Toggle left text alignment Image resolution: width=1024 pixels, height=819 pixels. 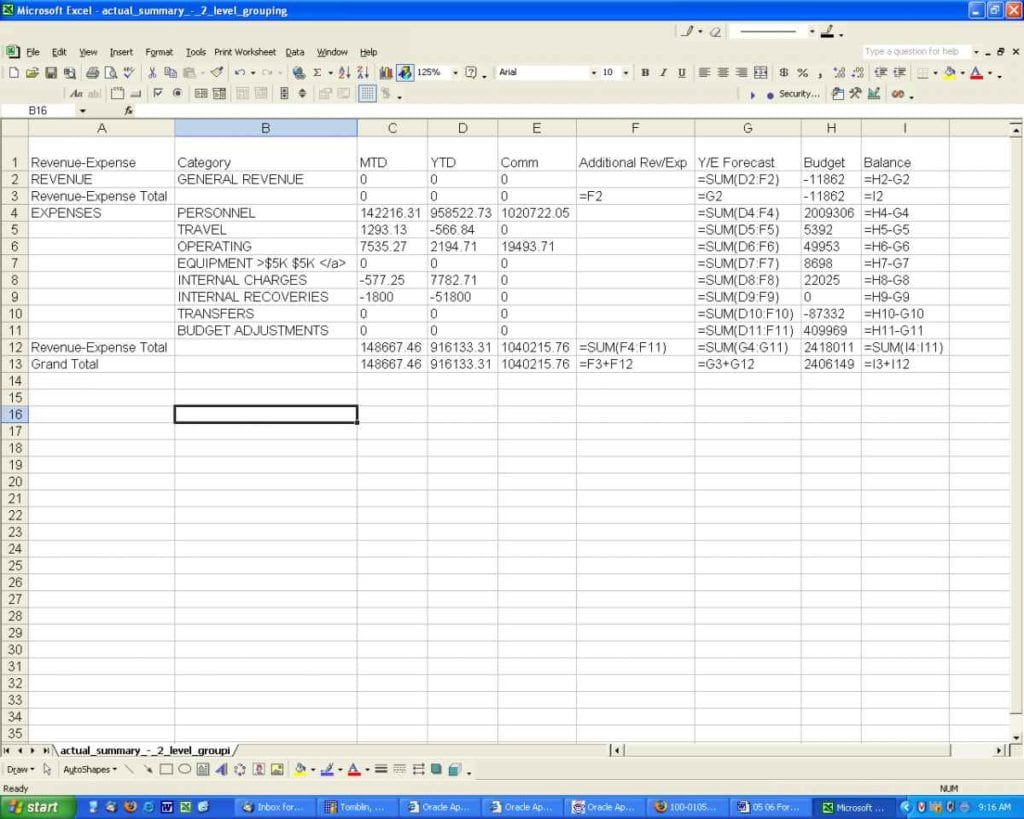(x=704, y=73)
